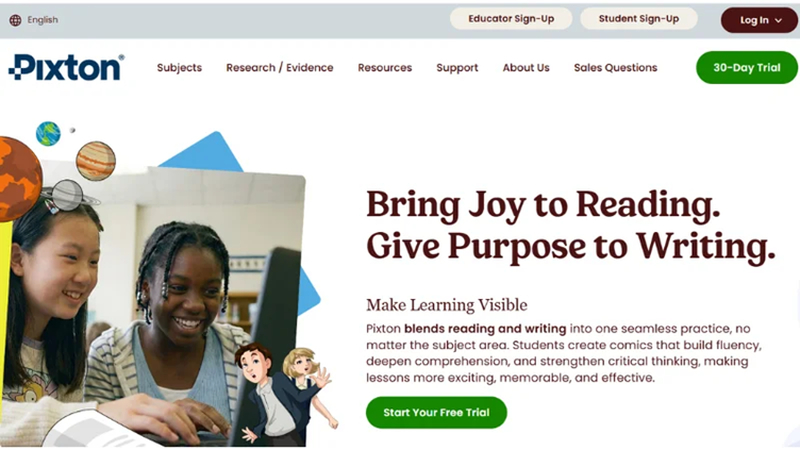The width and height of the screenshot is (800, 450).
Task: Expand the Log In dropdown chevron
Action: (x=779, y=20)
